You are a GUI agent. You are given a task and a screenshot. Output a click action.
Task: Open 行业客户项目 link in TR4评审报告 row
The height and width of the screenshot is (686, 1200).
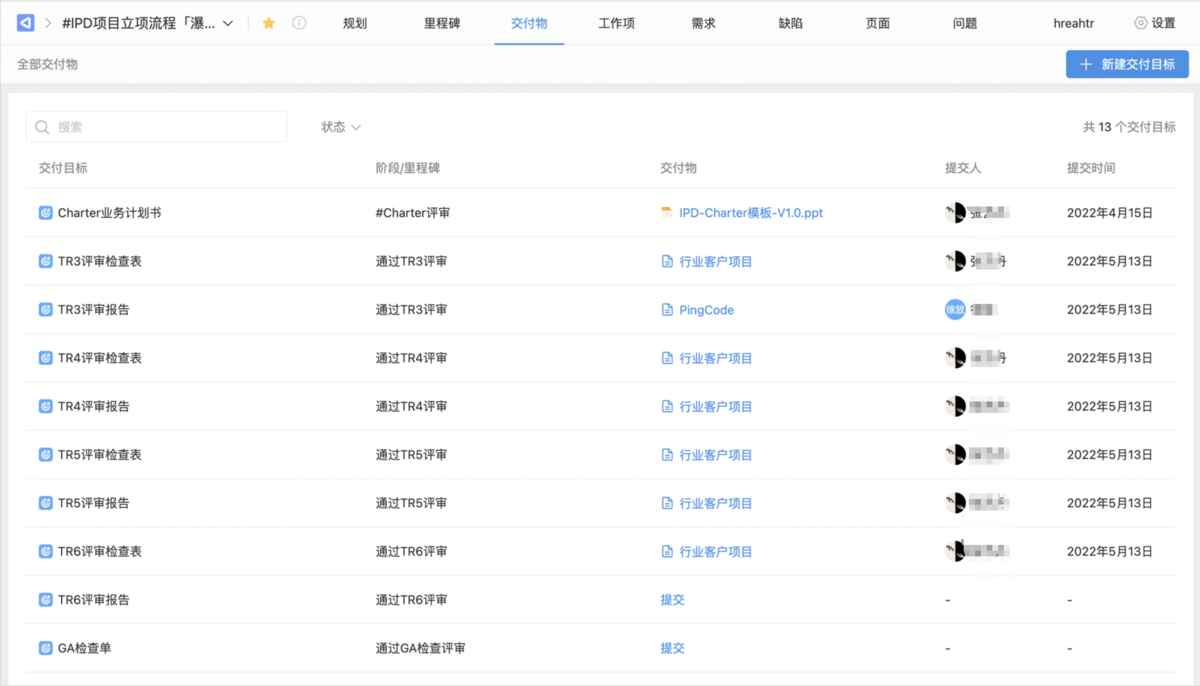click(x=716, y=406)
